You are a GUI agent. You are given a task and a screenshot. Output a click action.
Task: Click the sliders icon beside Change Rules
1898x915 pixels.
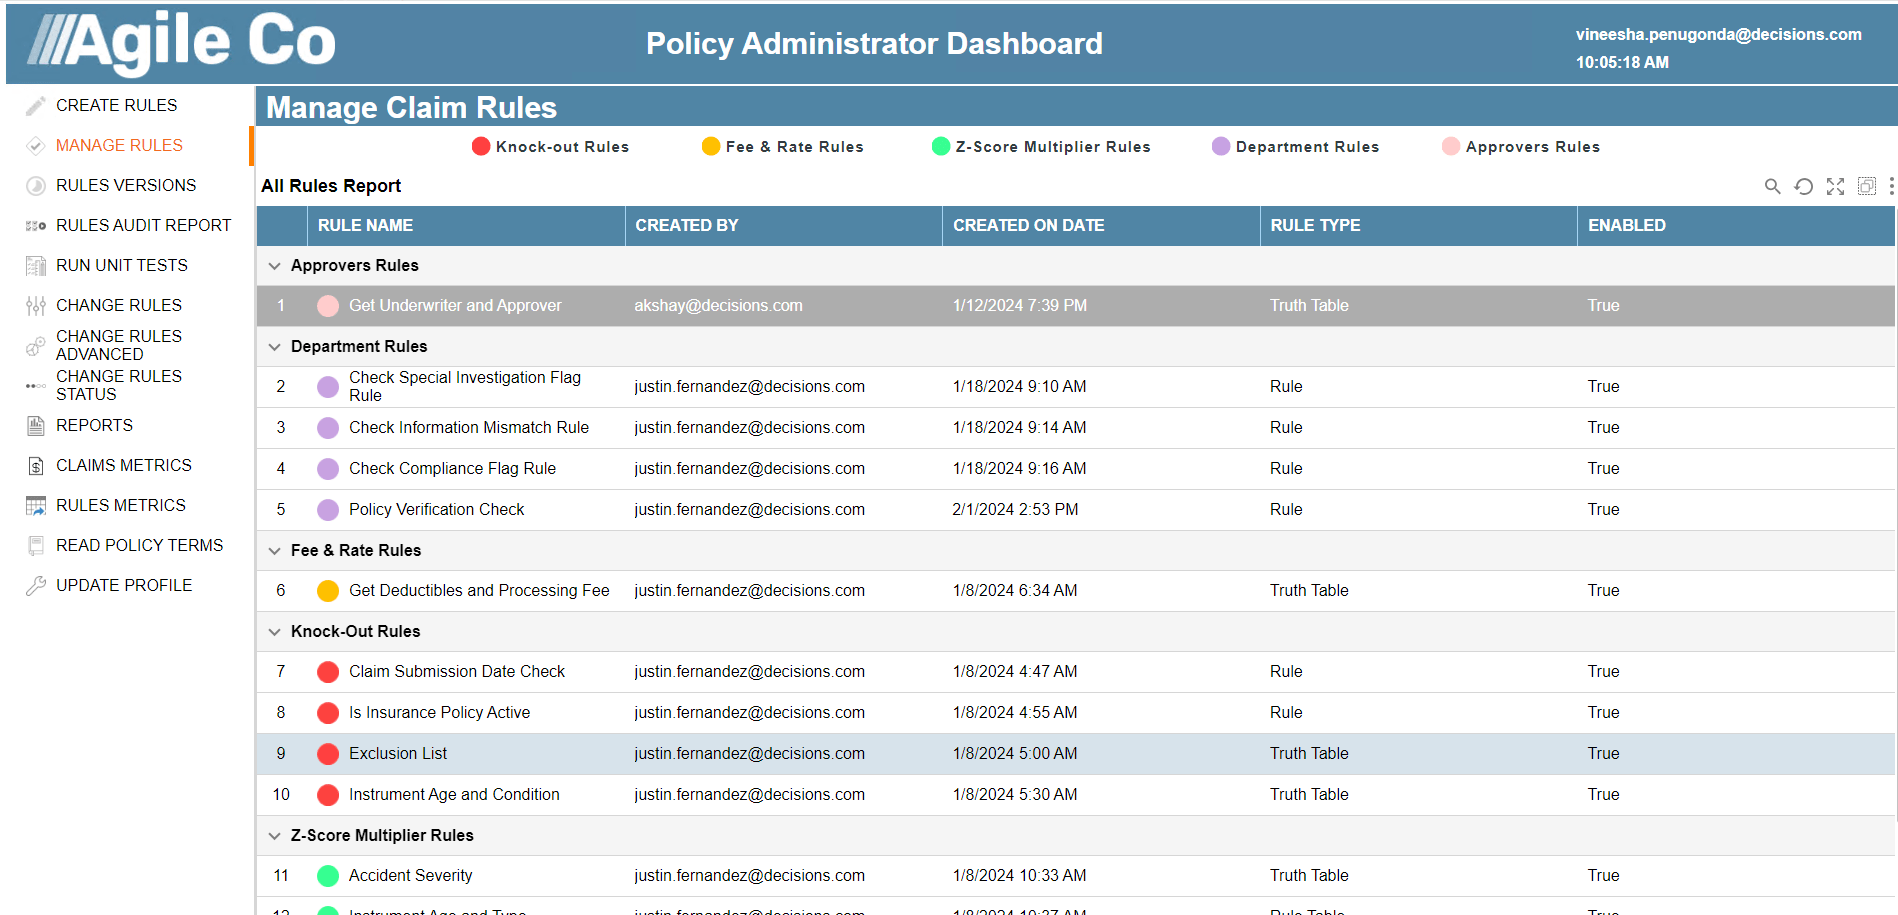pos(36,306)
